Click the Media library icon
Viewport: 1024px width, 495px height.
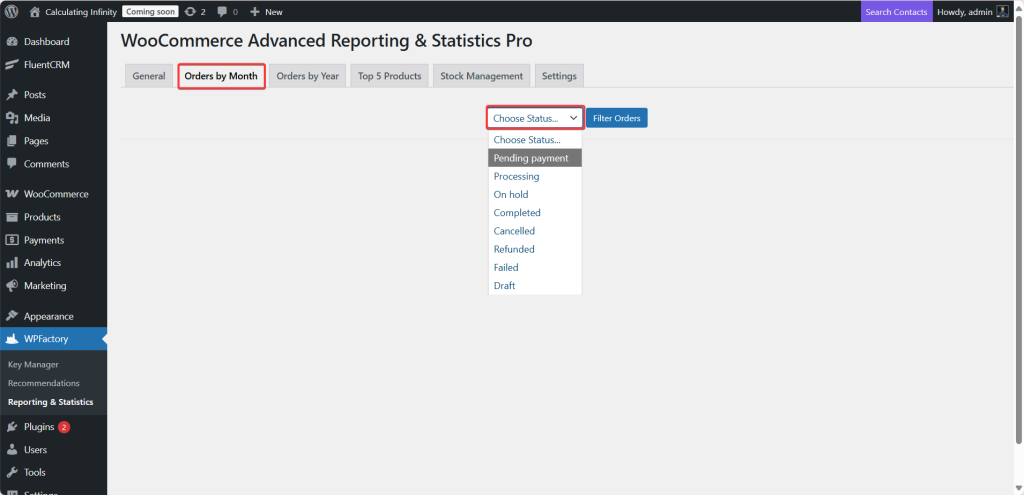pyautogui.click(x=12, y=118)
